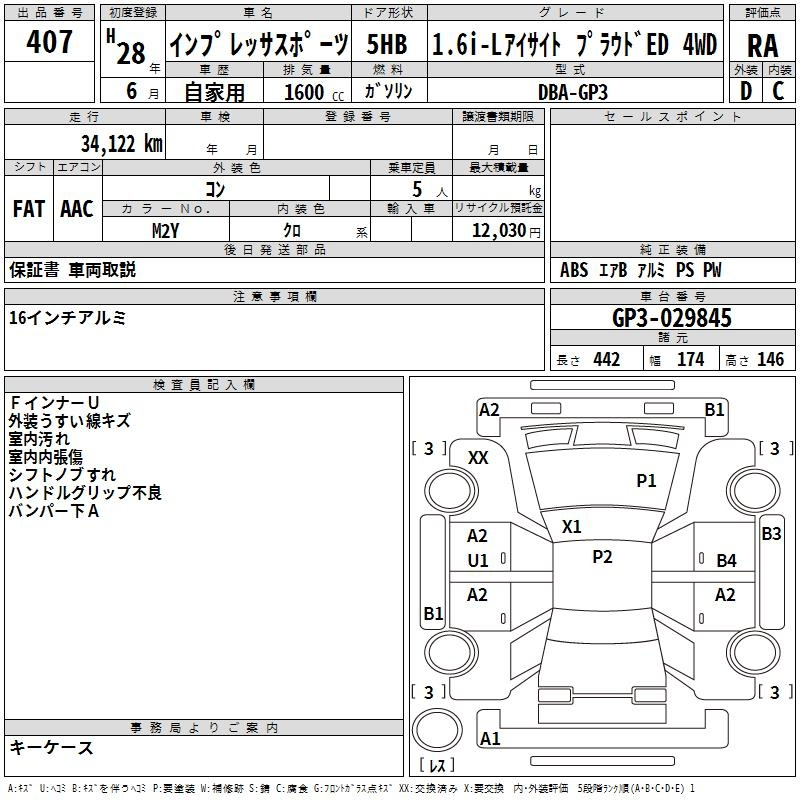
Task: Click the B3 mark on the side sill
Action: click(771, 534)
